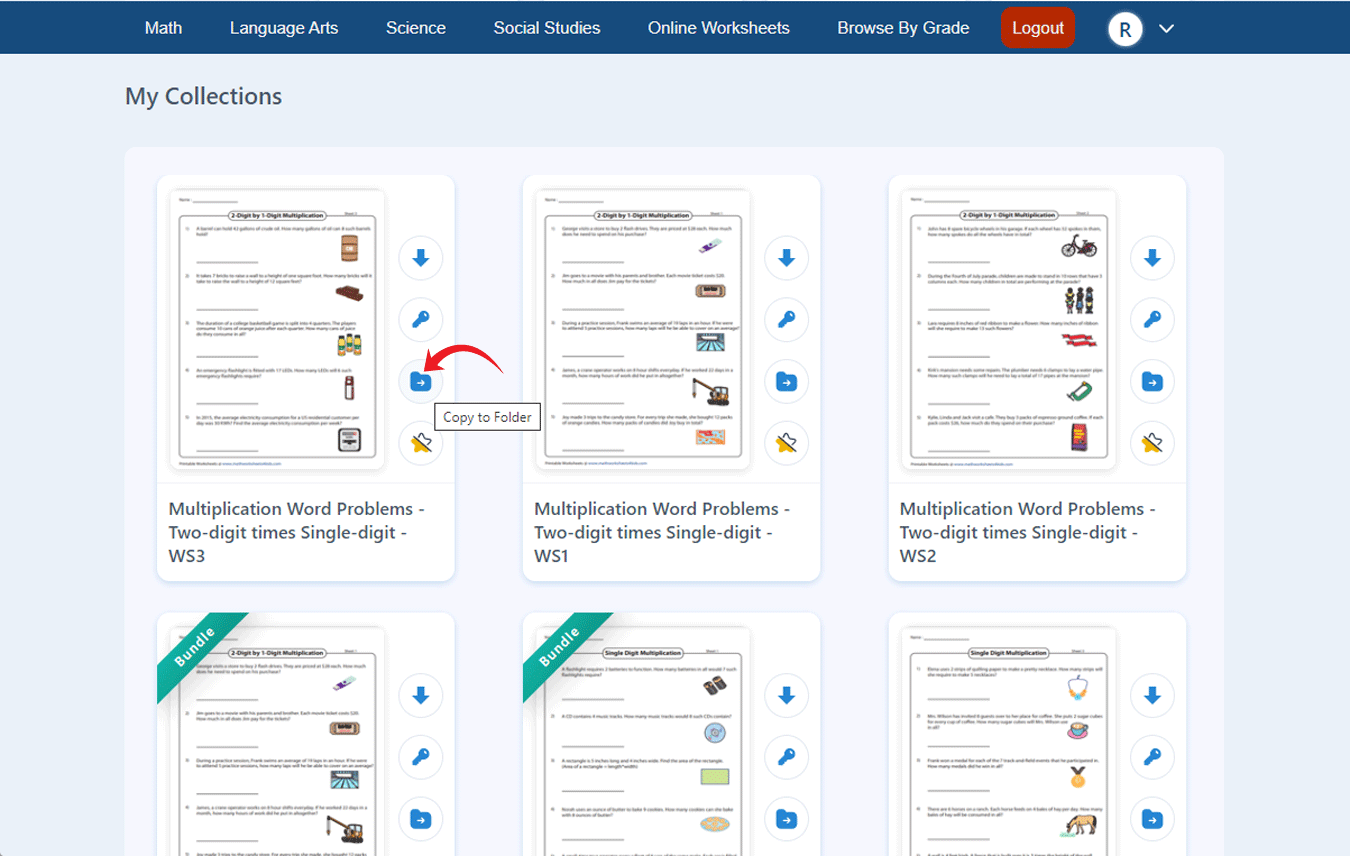1350x856 pixels.
Task: Open Single Digit Multiplication bundle thumbnail
Action: point(643,741)
